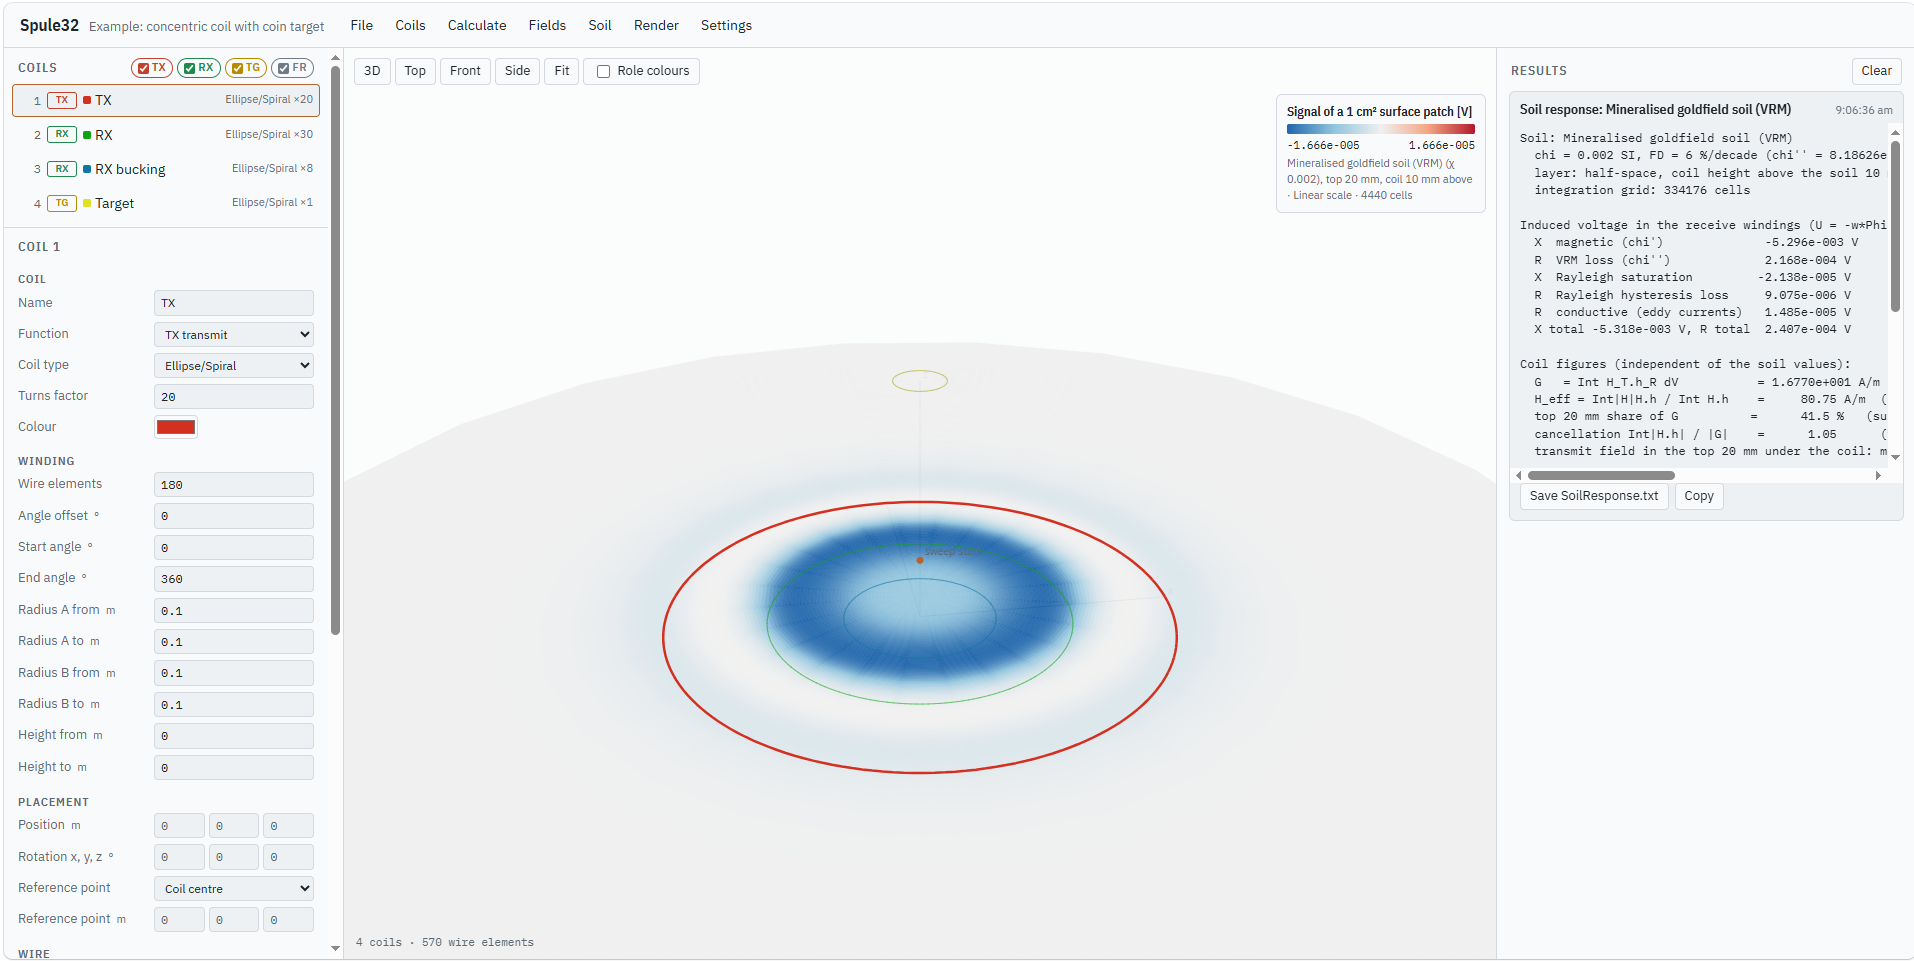Screen dimensions: 1914x961
Task: Open the Fields menu
Action: [x=547, y=25]
